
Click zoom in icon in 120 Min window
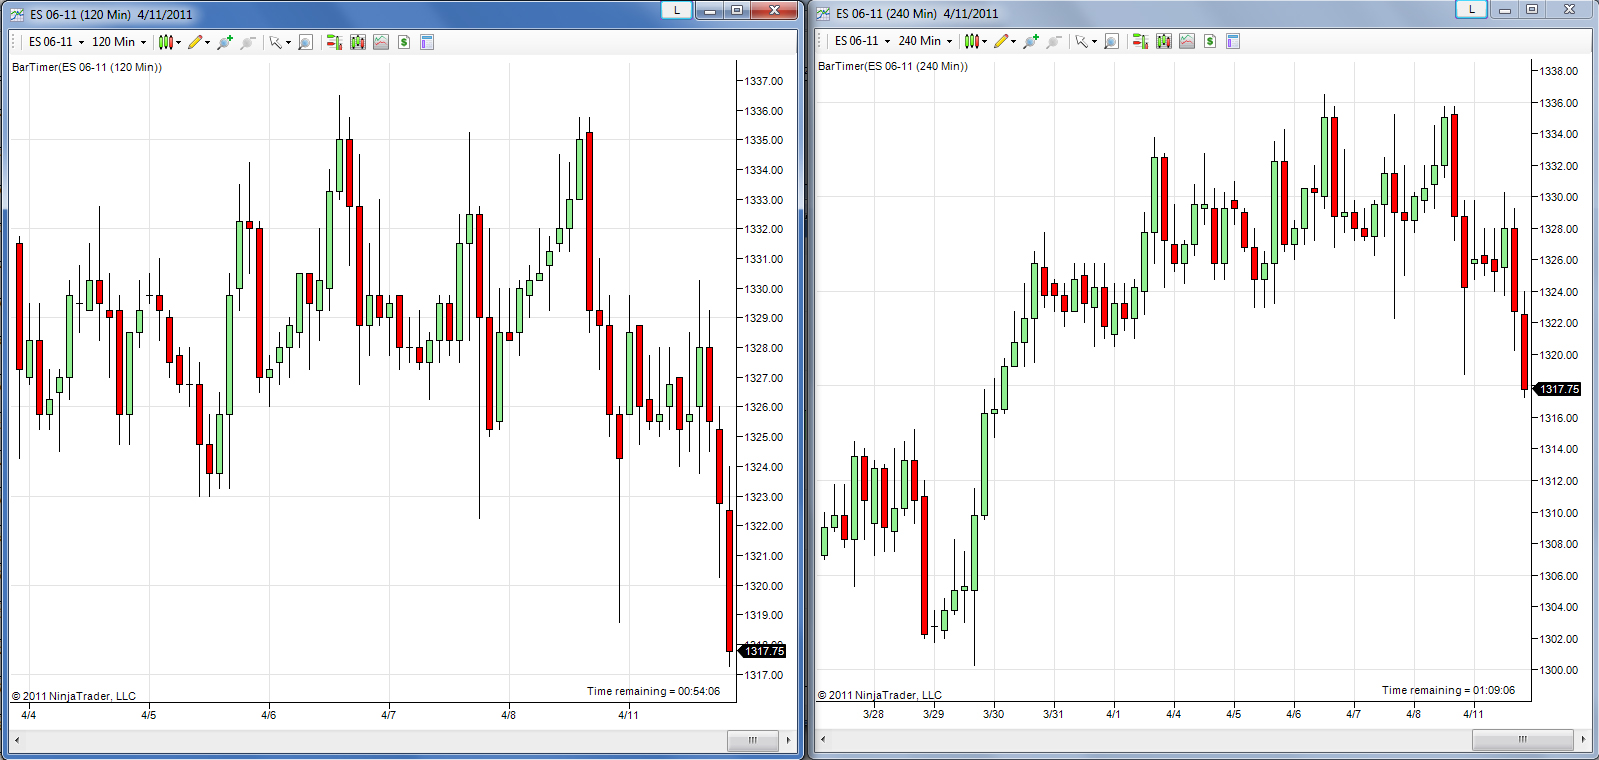(x=225, y=42)
